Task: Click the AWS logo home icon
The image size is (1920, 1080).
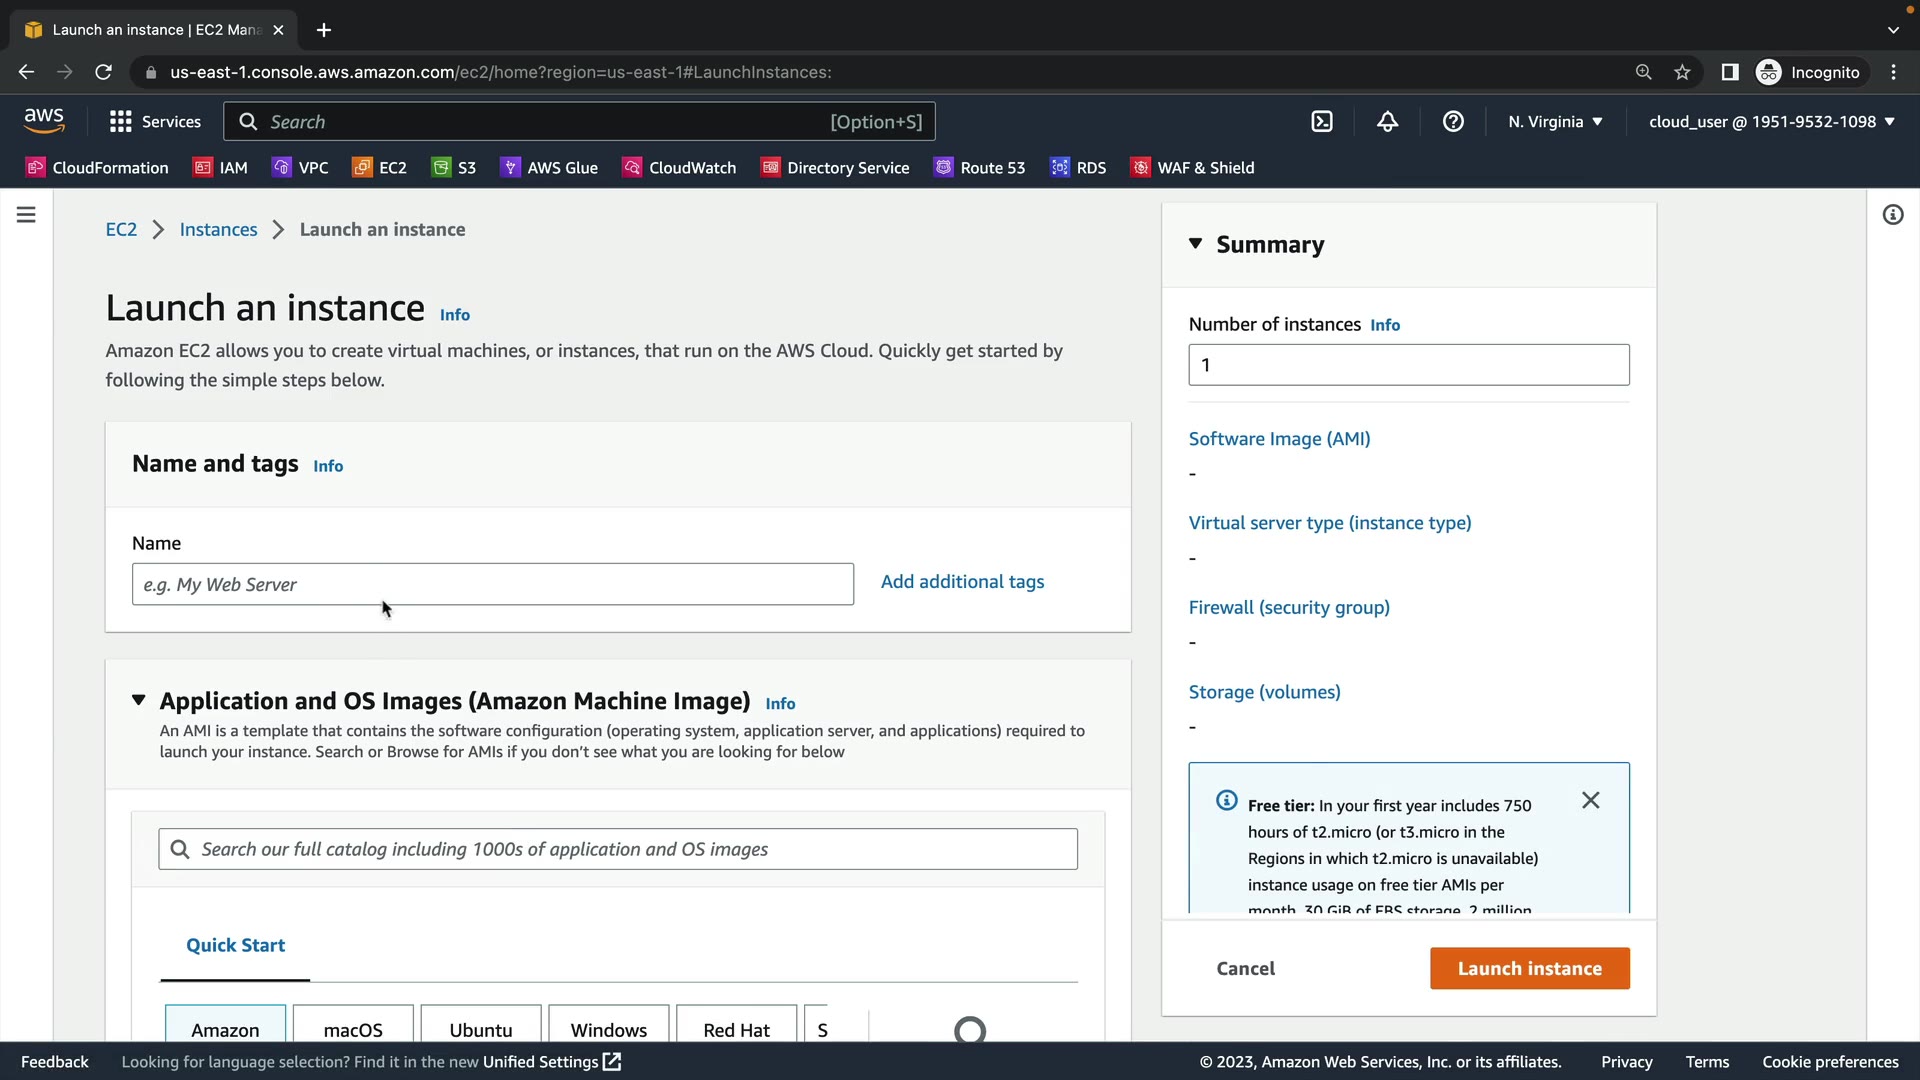Action: (44, 121)
